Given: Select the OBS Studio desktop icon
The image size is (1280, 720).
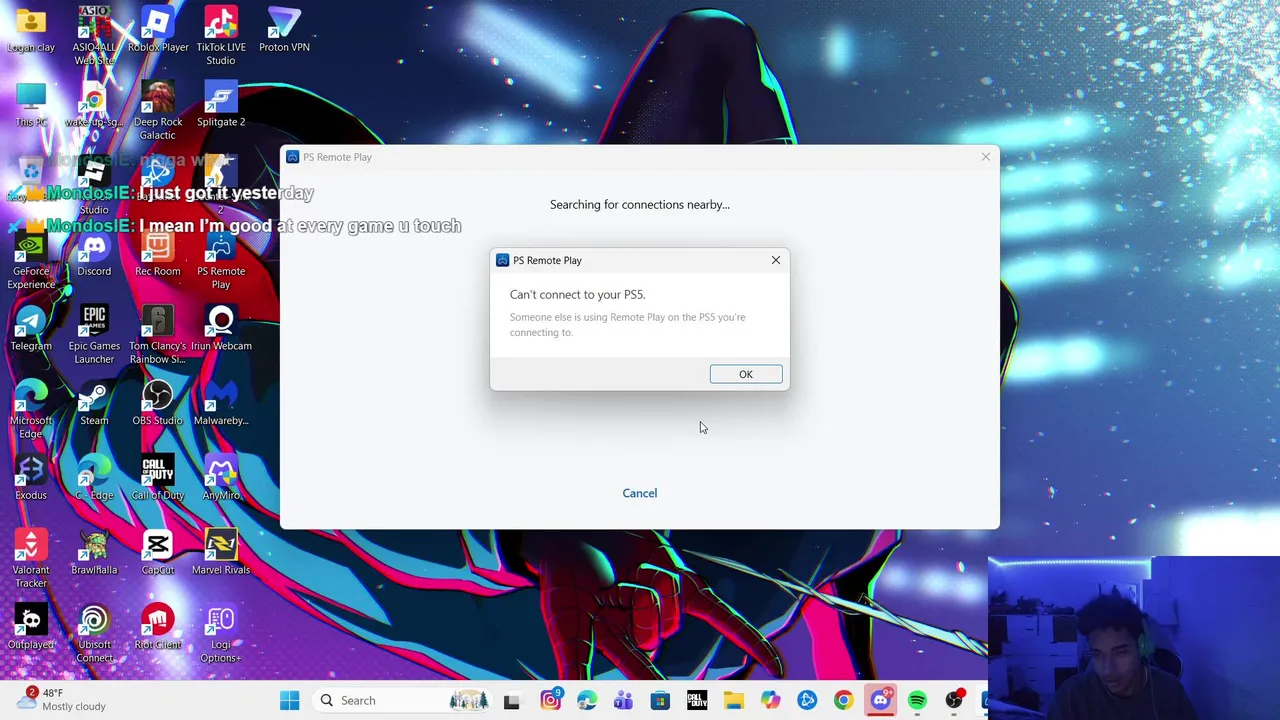Looking at the screenshot, I should point(158,404).
